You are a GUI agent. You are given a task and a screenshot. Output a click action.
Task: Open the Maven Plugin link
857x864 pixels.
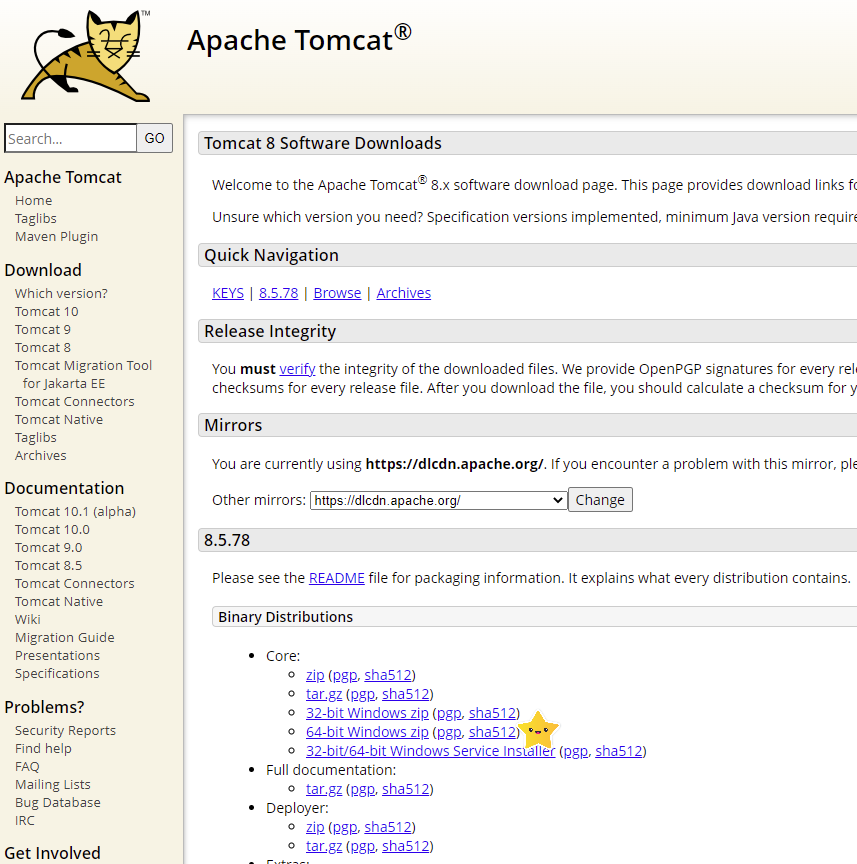[56, 237]
